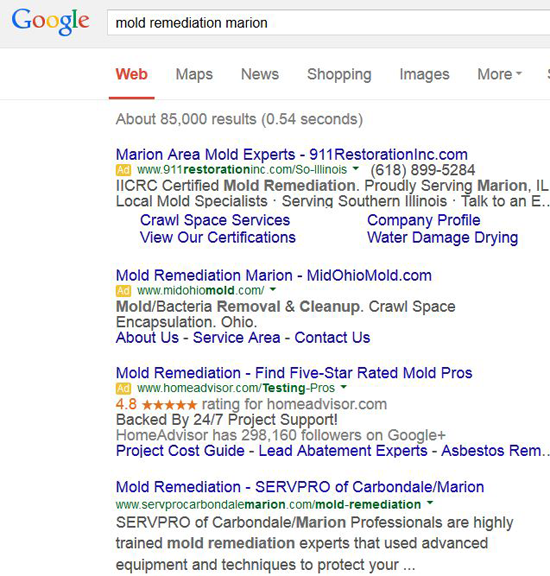Open Marion Area Mold Experts ad link

coord(292,155)
